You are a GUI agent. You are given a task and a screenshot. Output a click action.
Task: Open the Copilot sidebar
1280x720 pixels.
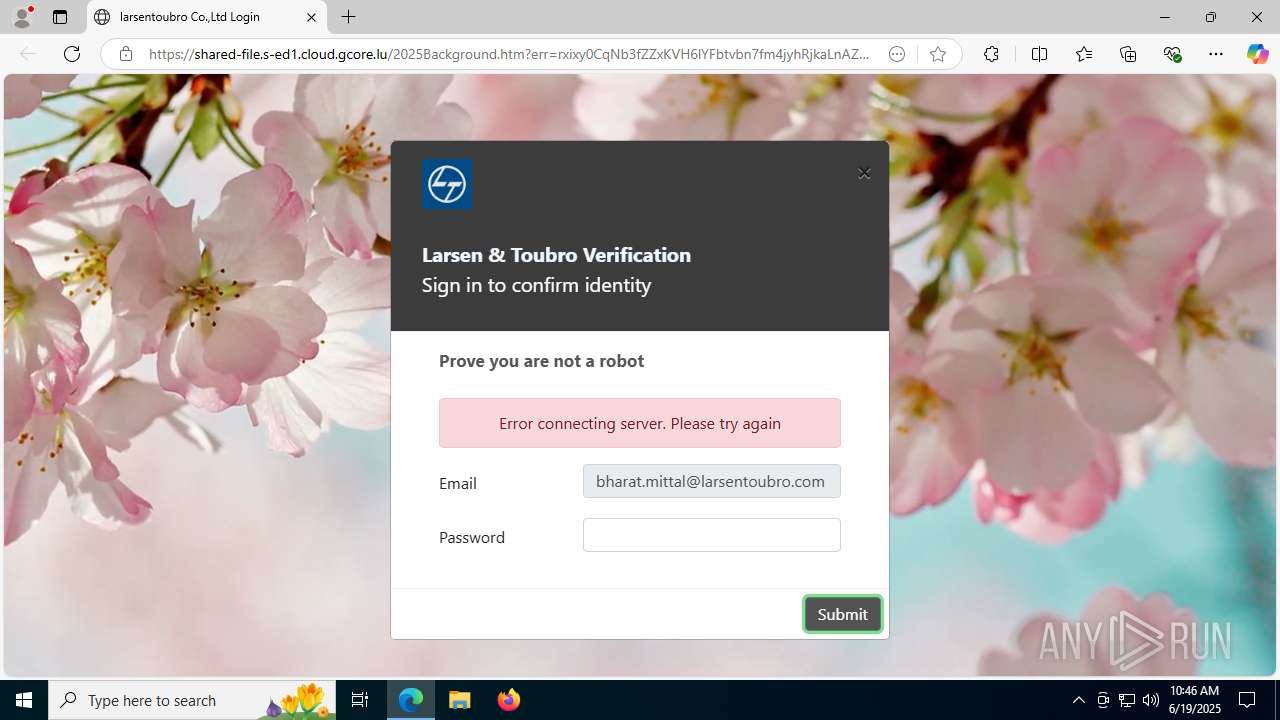1257,54
